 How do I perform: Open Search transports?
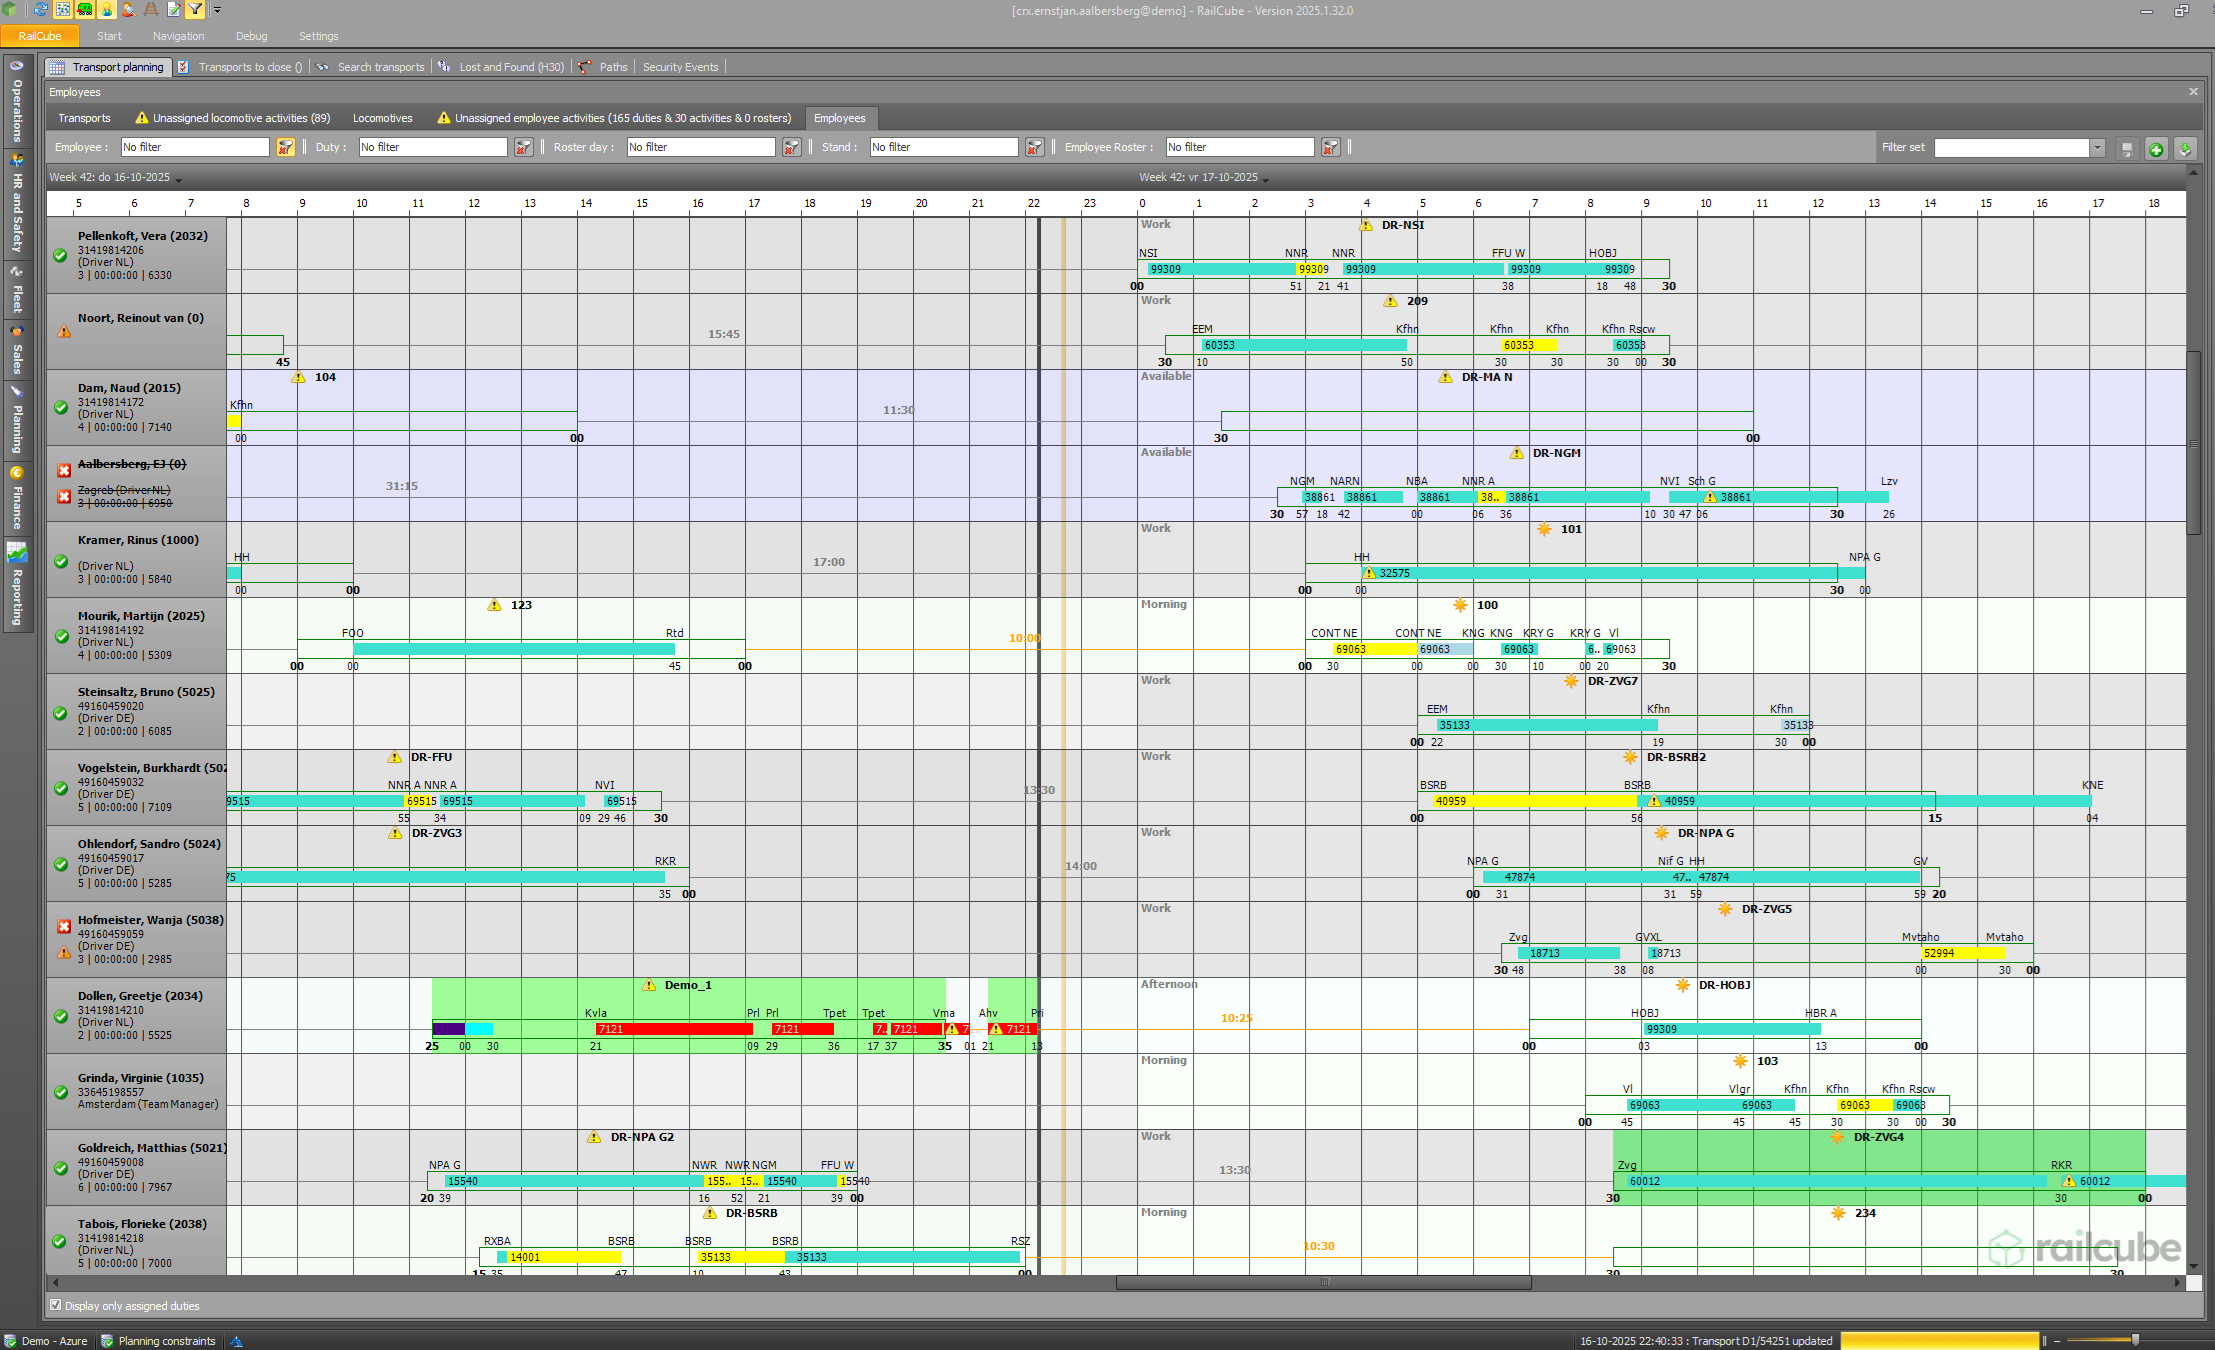coord(380,67)
